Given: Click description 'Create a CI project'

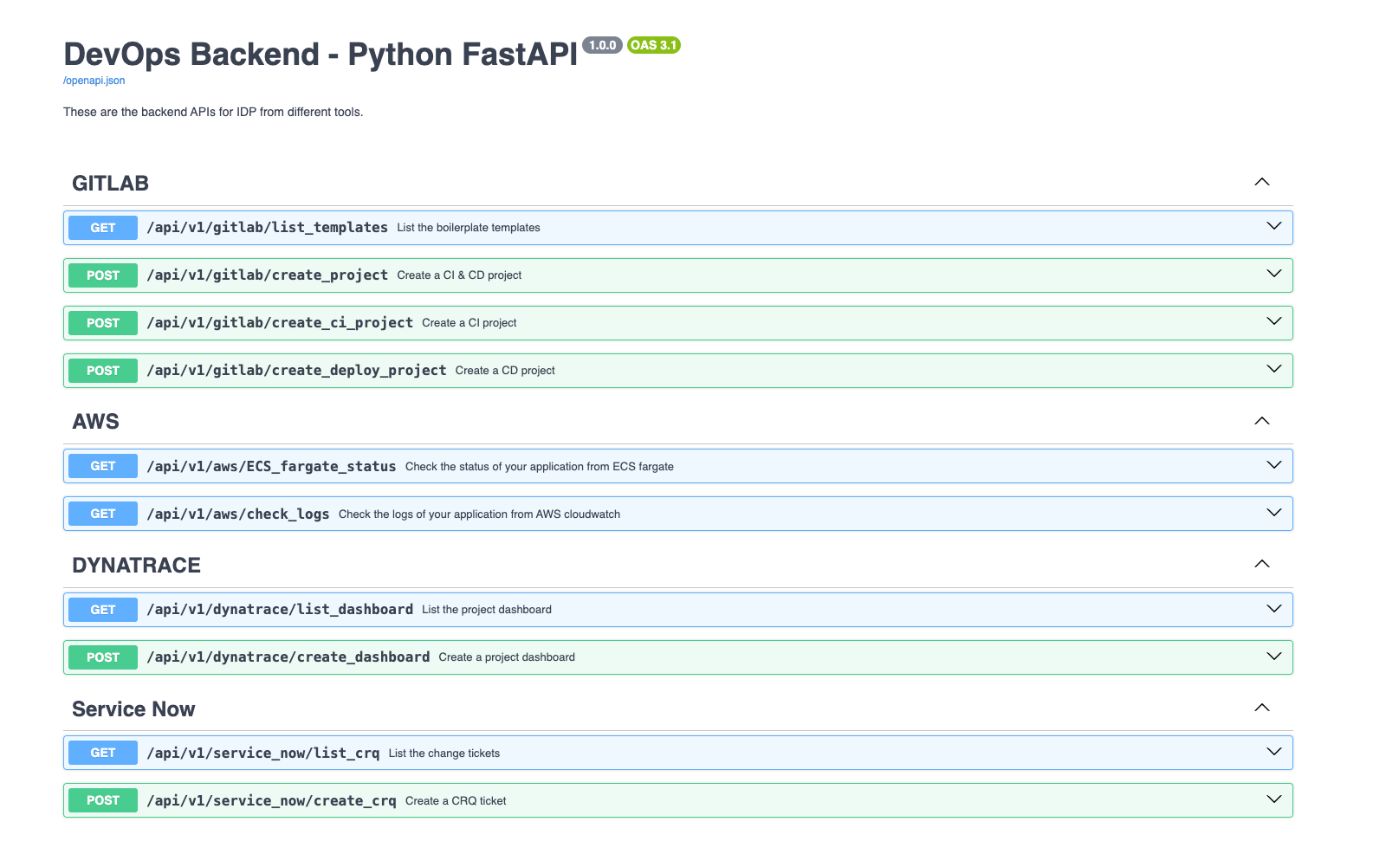Looking at the screenshot, I should coord(469,323).
